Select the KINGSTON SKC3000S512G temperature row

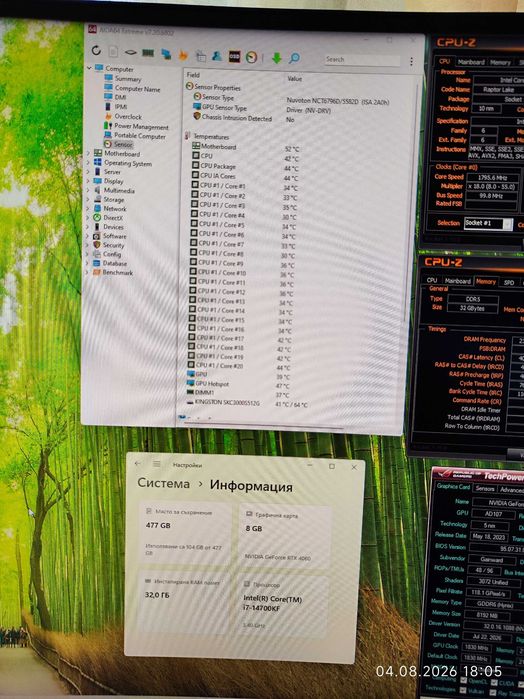(x=247, y=403)
